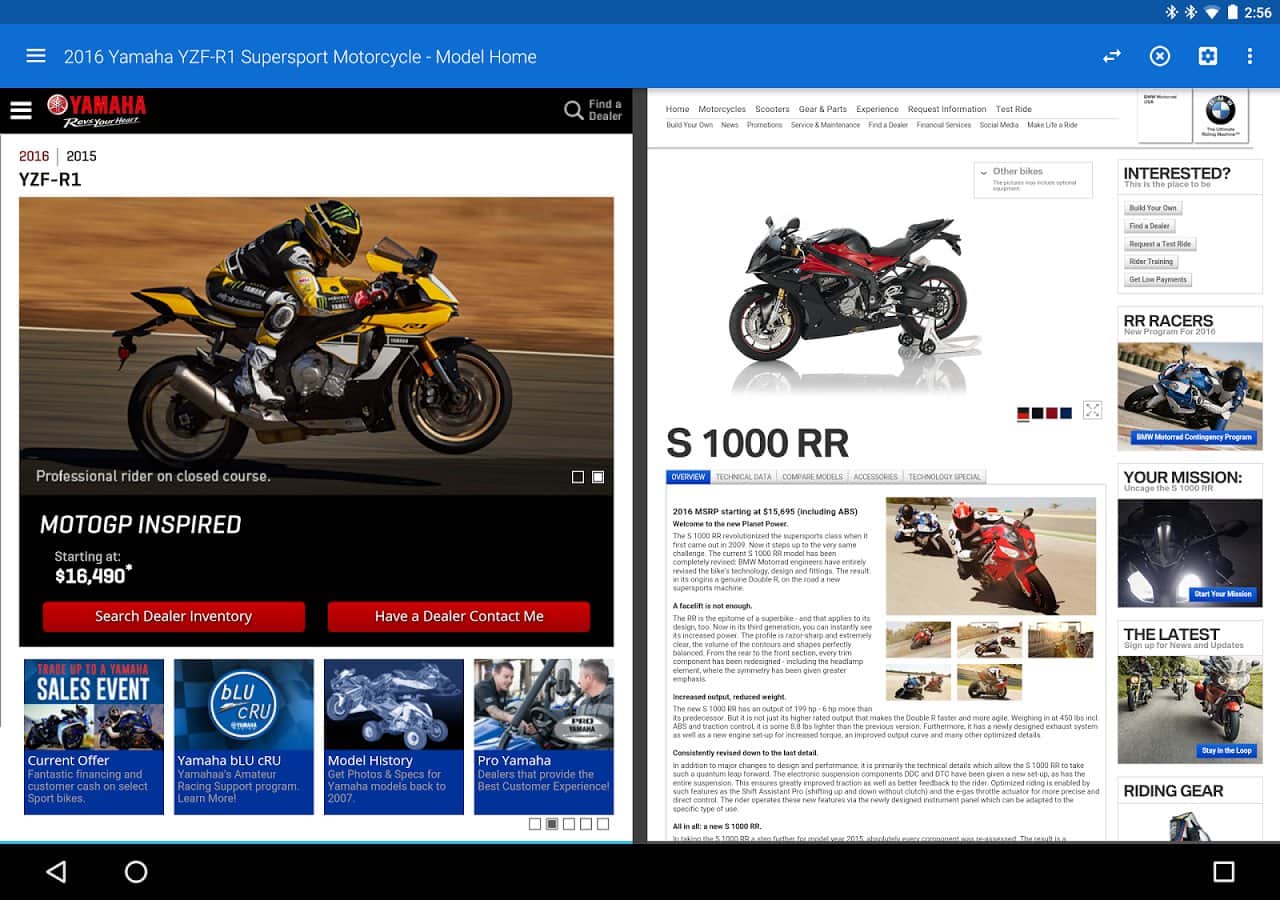Open Yamaha site hamburger menu

(21, 111)
